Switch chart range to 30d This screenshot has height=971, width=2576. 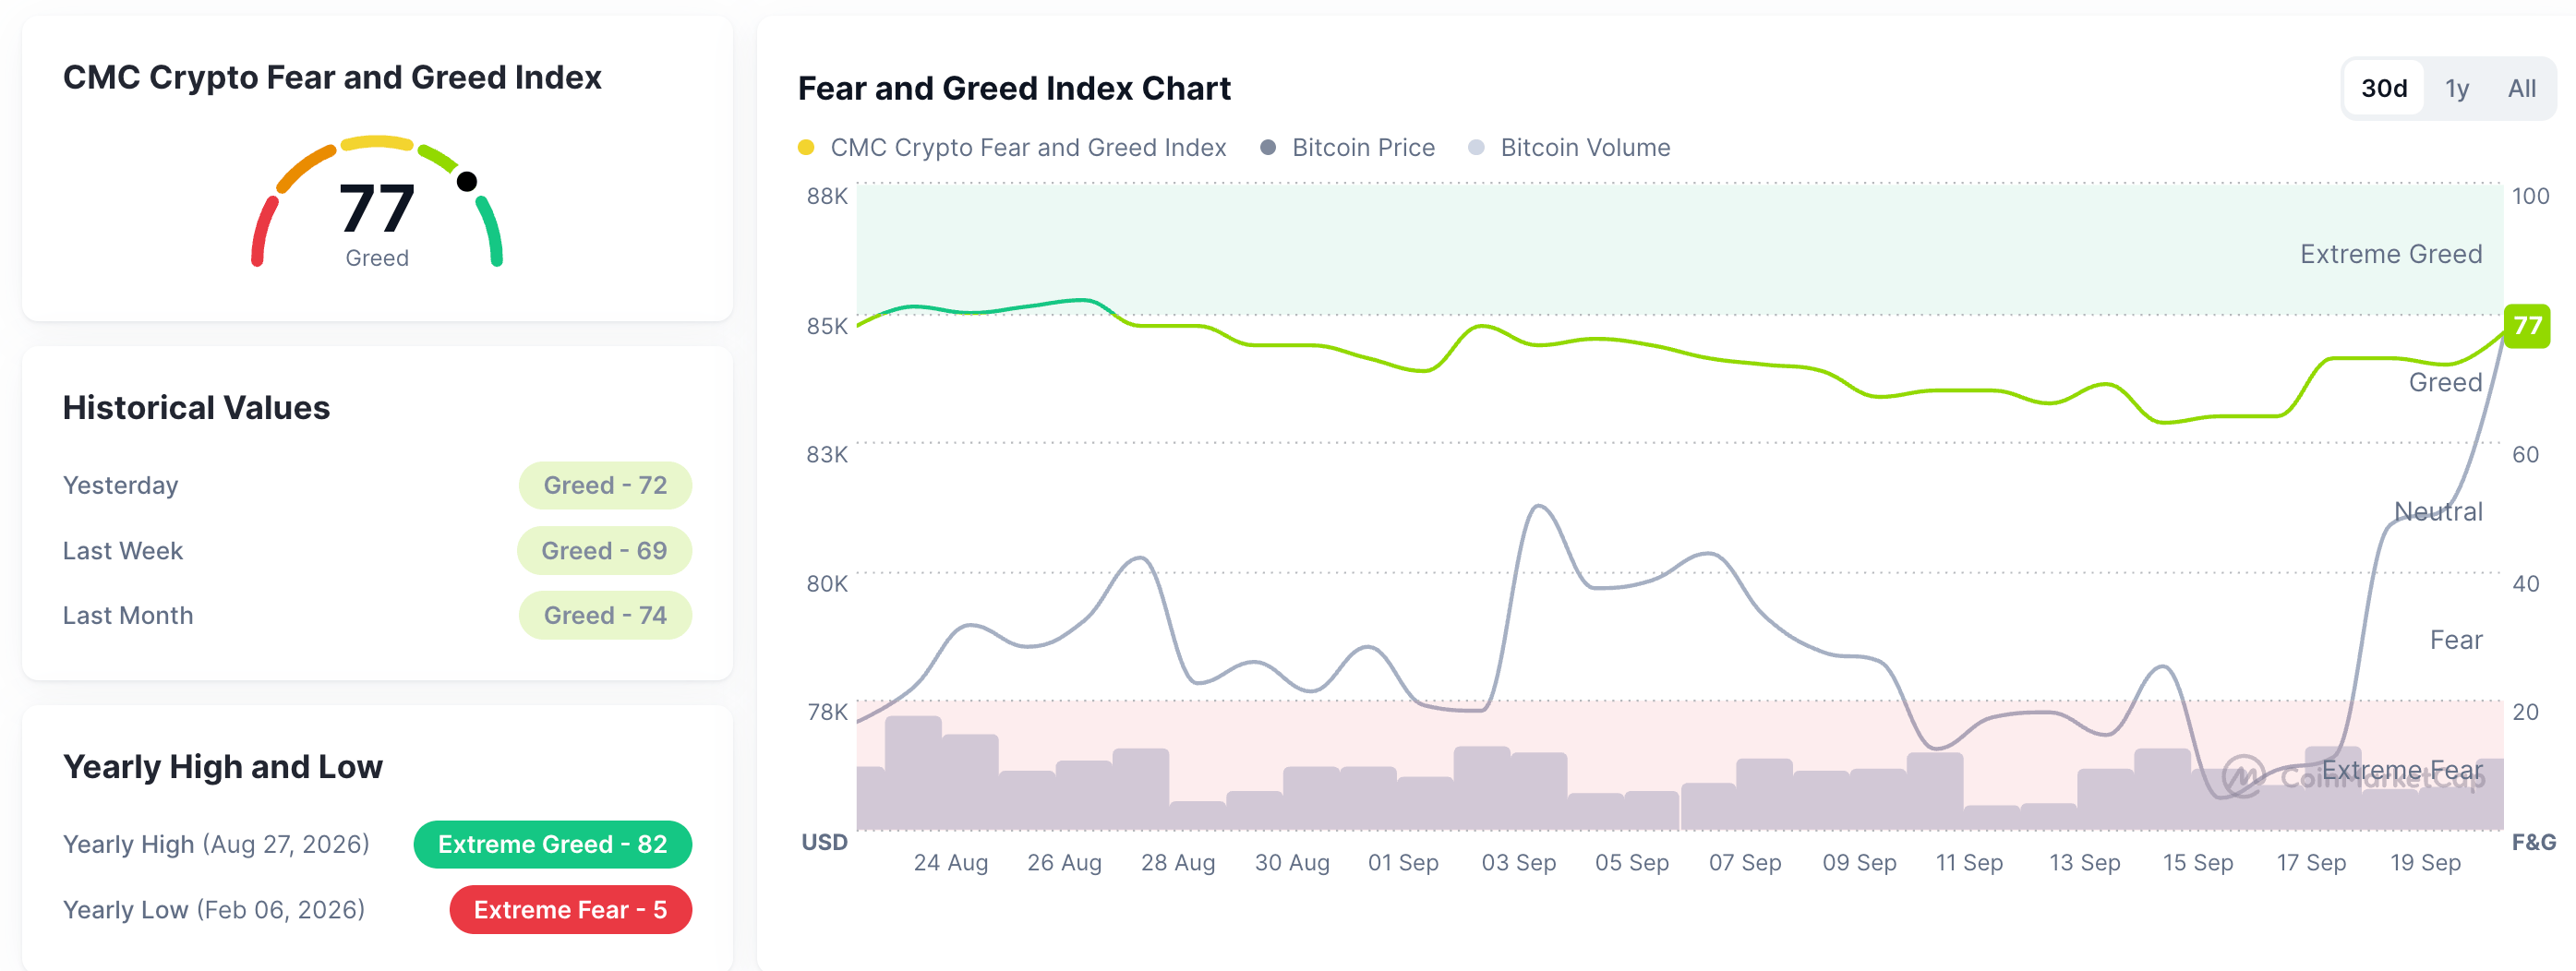[2384, 88]
